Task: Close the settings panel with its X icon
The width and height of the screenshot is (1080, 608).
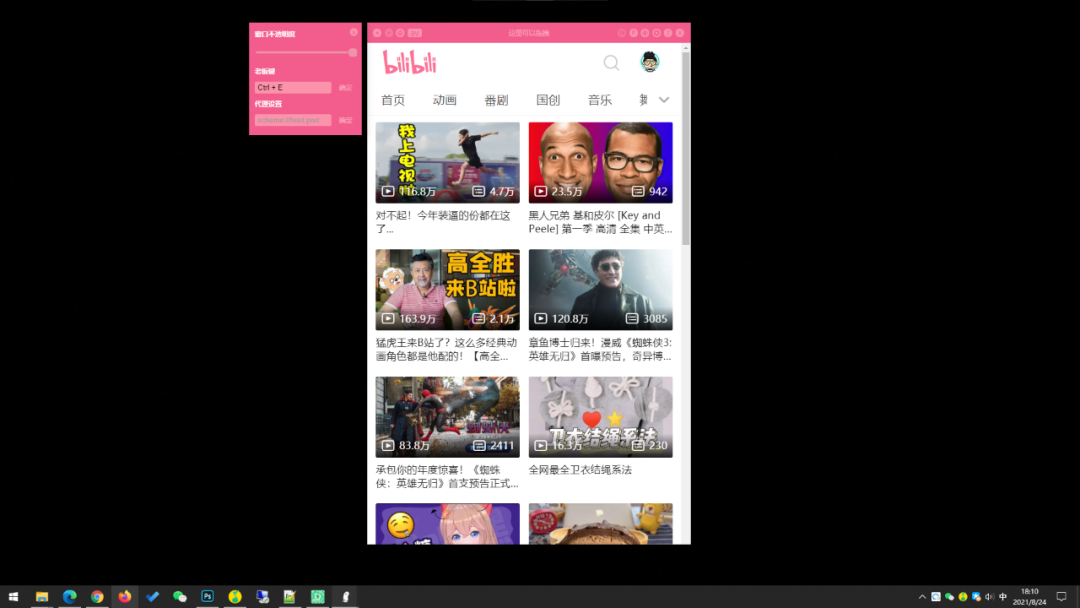Action: coord(354,32)
